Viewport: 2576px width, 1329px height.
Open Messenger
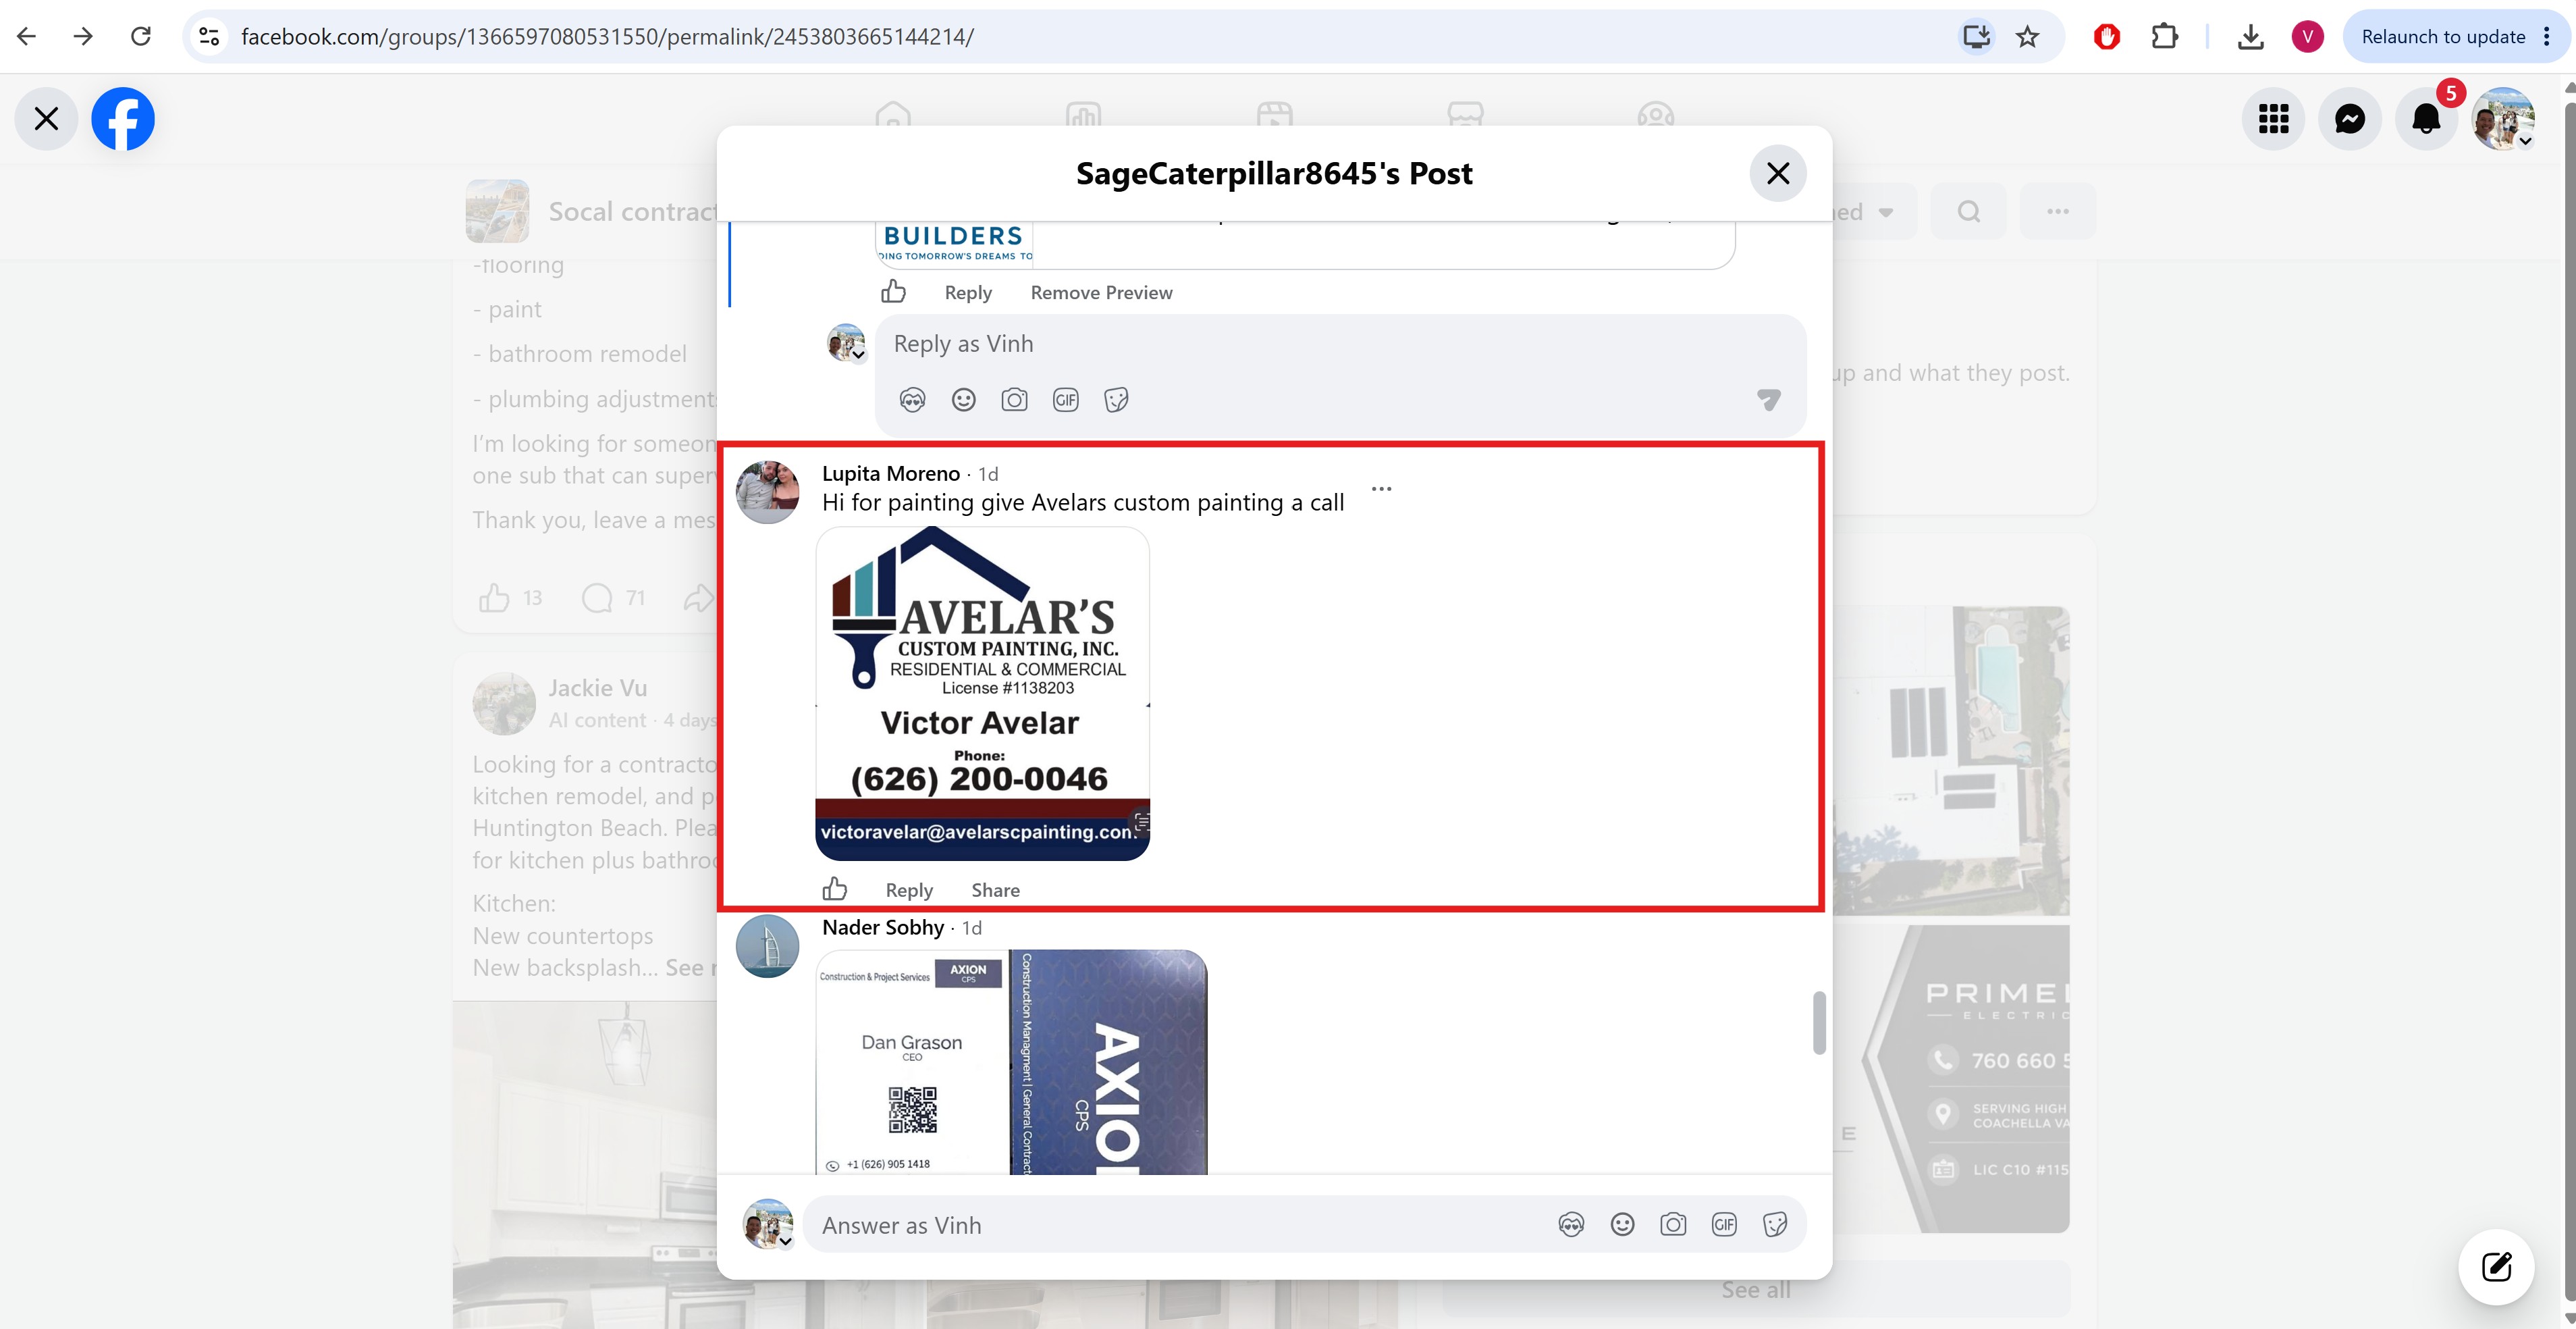2349,119
